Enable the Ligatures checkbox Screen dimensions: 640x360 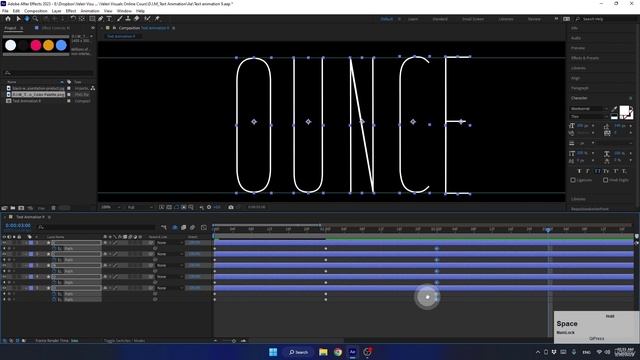pos(573,180)
